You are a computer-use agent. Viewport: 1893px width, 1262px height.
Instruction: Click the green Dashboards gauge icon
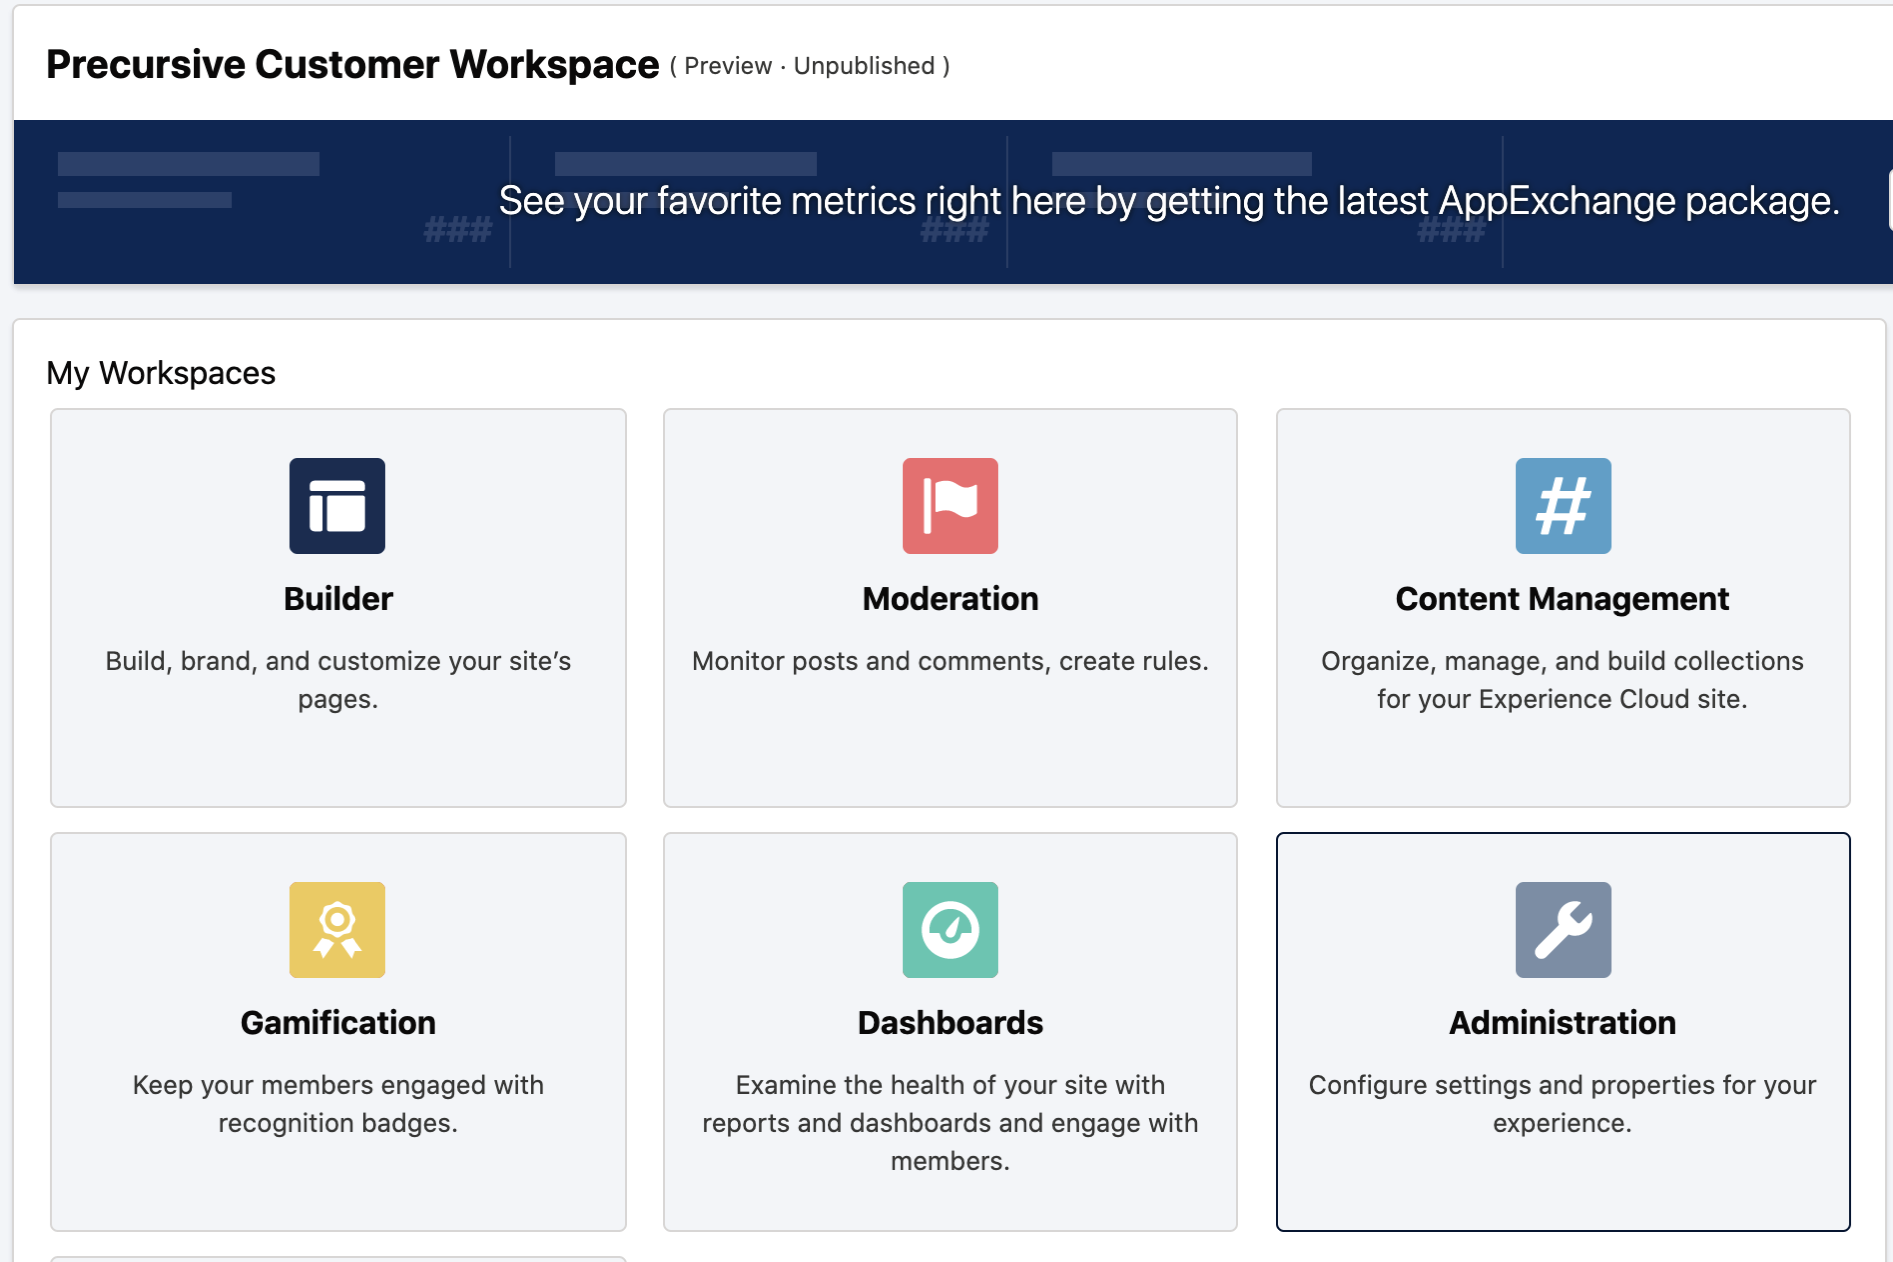950,930
